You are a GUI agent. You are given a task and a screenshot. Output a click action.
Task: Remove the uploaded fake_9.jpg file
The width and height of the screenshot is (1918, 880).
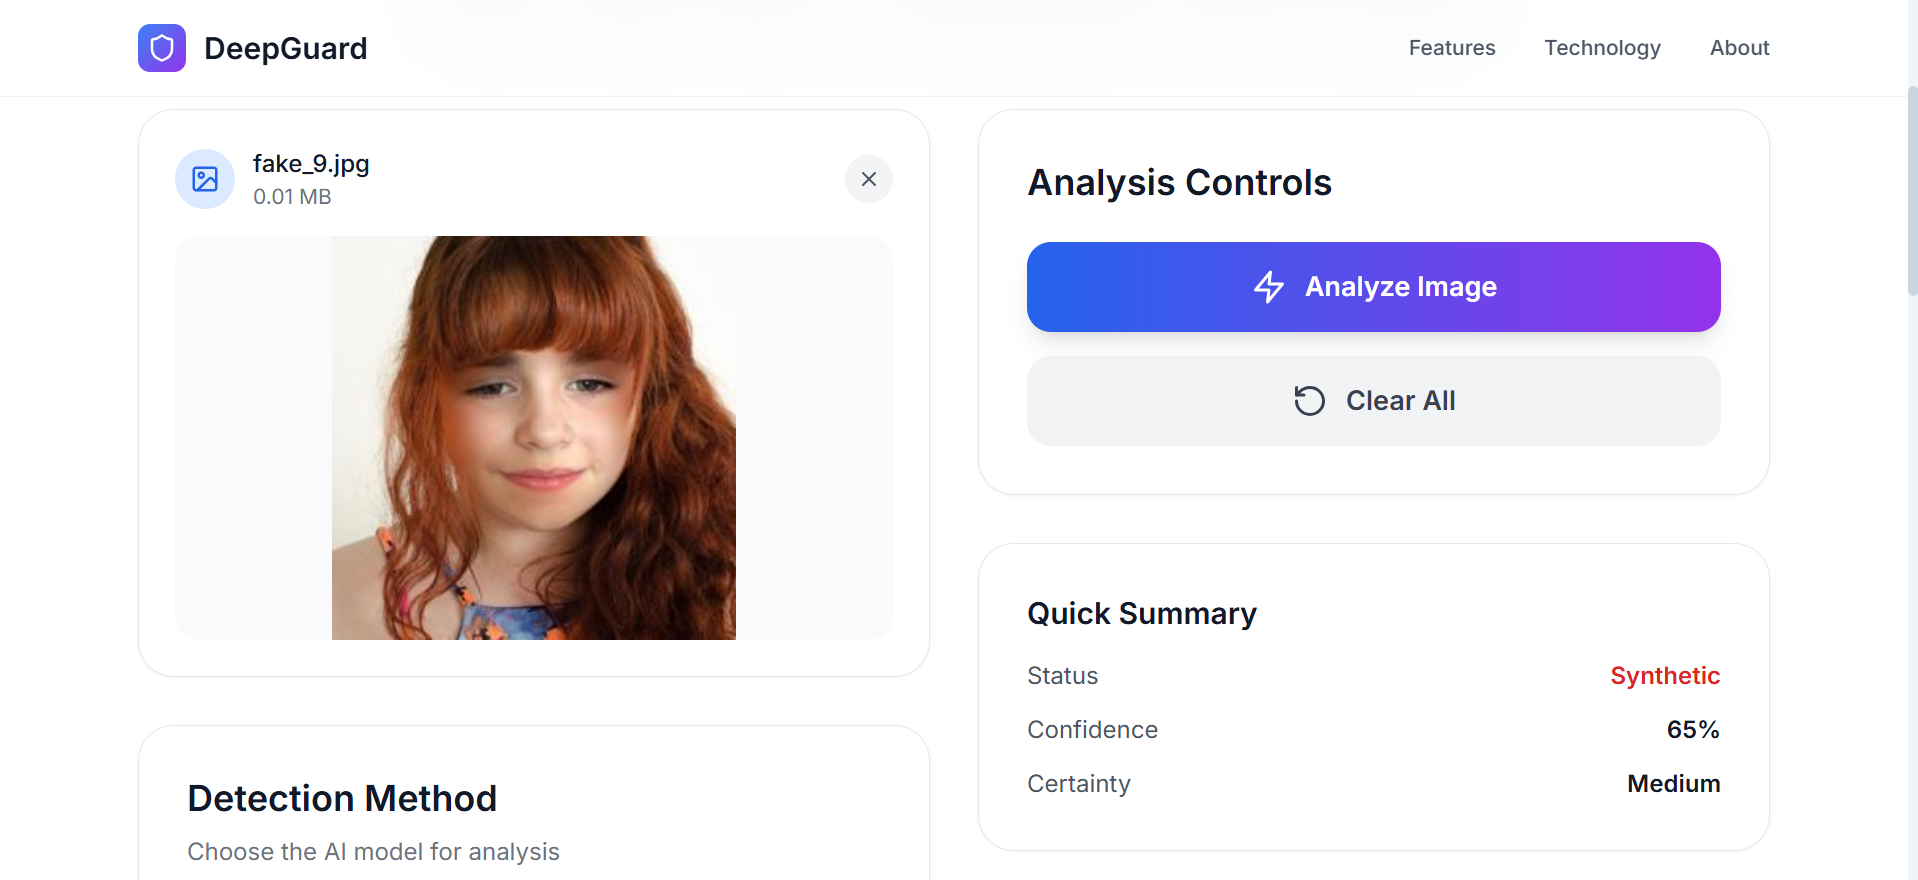869,179
